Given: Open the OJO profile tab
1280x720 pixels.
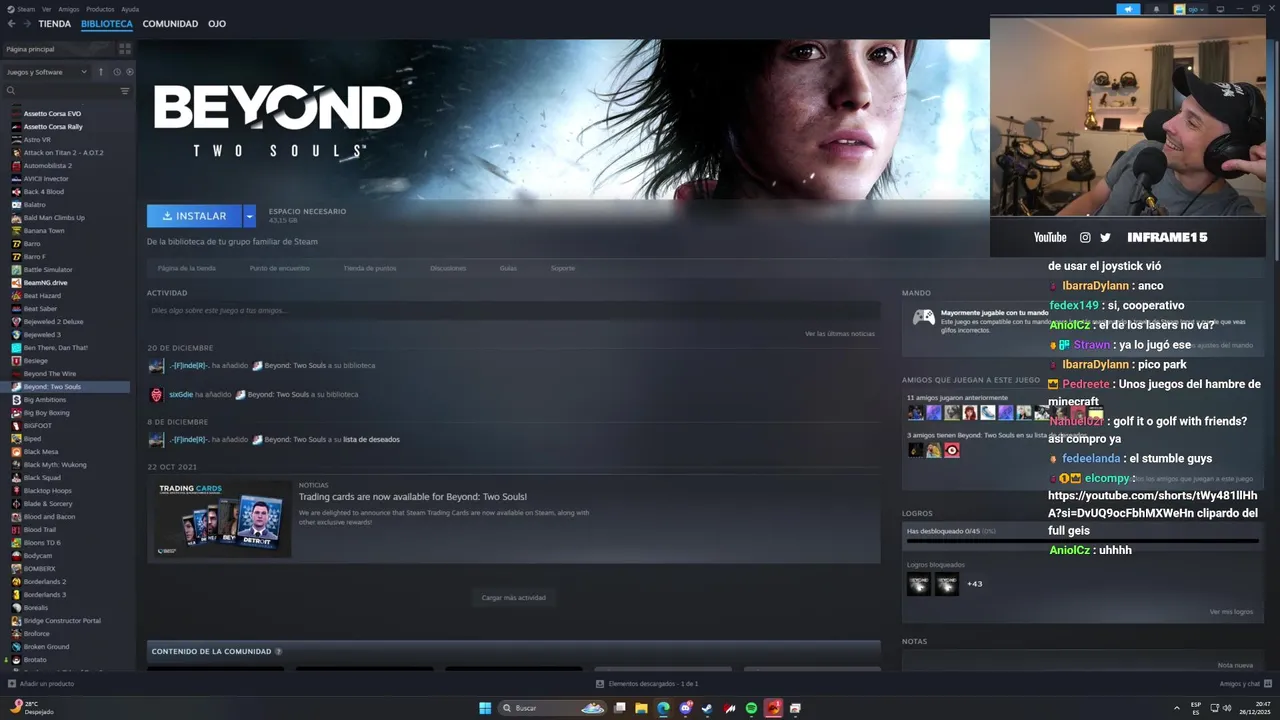Looking at the screenshot, I should [x=217, y=23].
